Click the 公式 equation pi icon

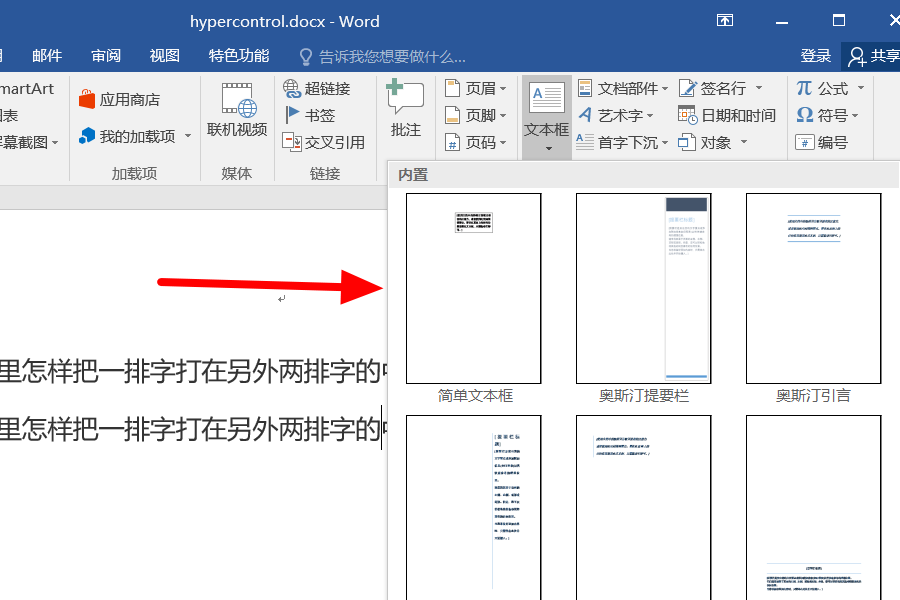[x=804, y=88]
